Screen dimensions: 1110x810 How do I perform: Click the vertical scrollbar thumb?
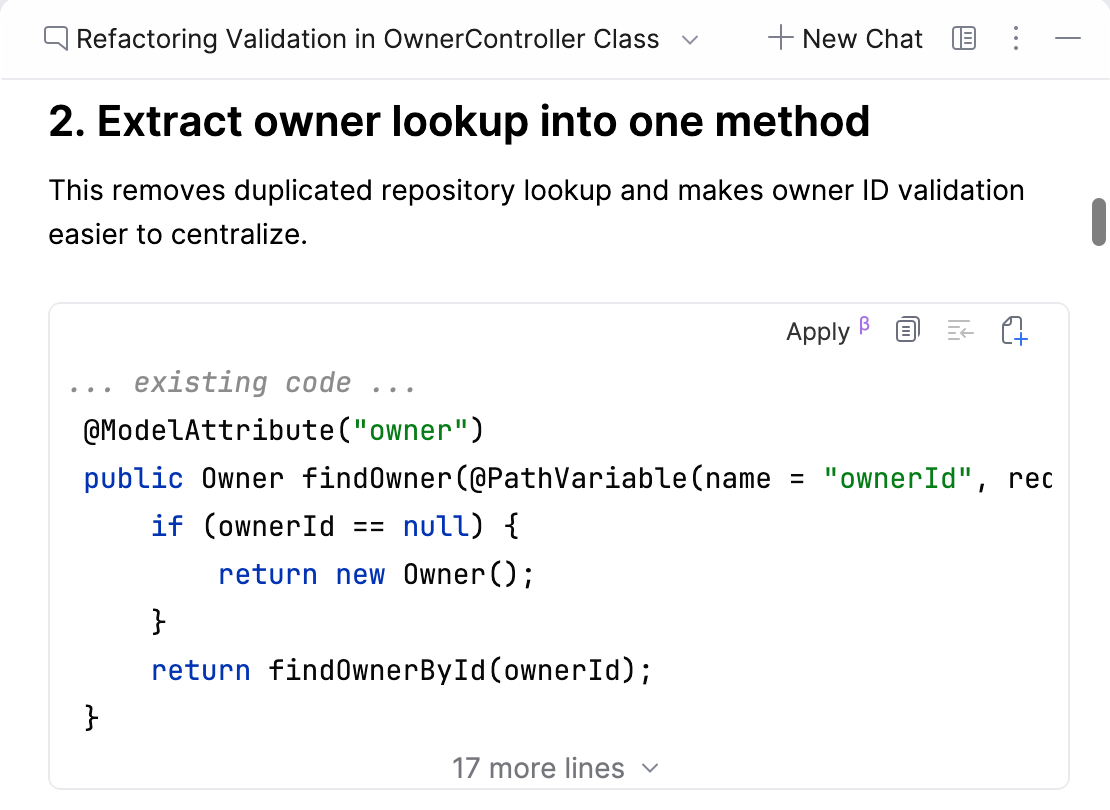point(1099,222)
